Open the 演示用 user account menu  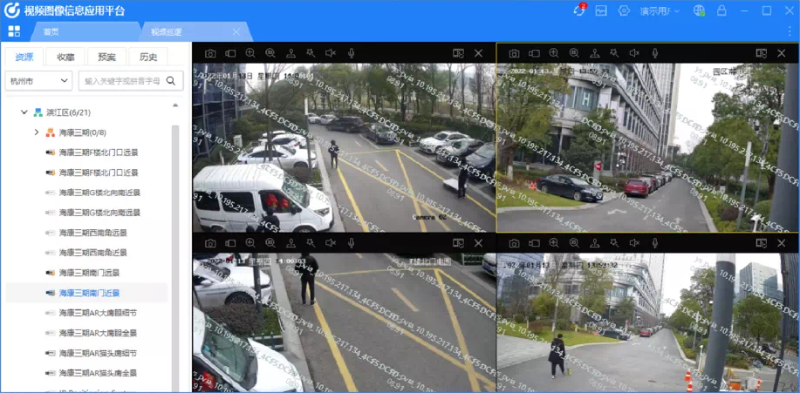660,11
